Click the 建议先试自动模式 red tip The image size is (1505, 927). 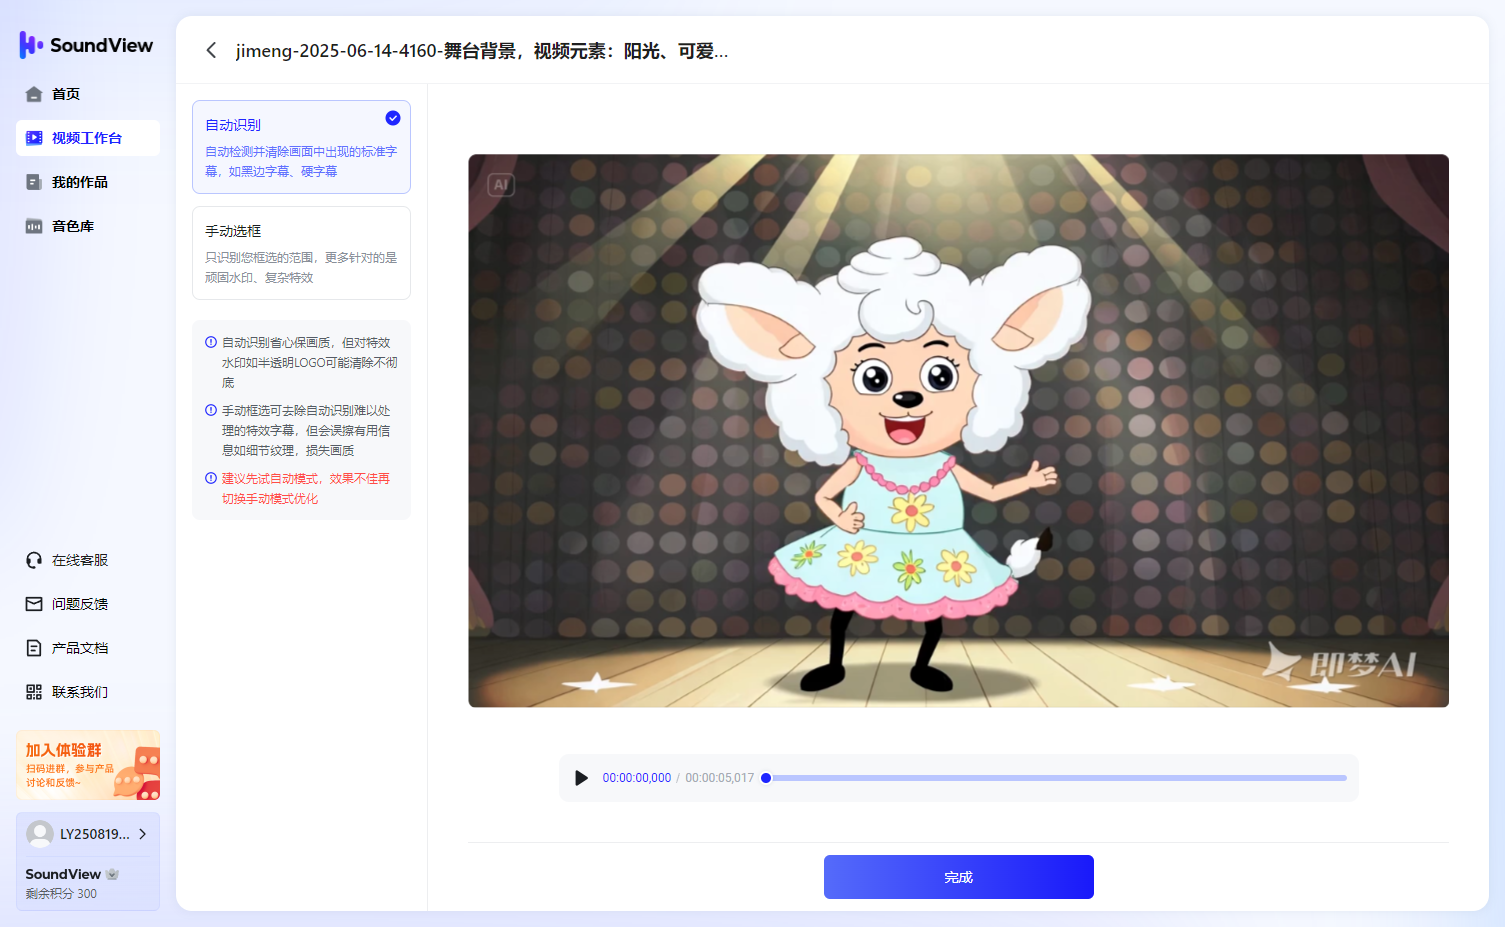[x=306, y=489]
